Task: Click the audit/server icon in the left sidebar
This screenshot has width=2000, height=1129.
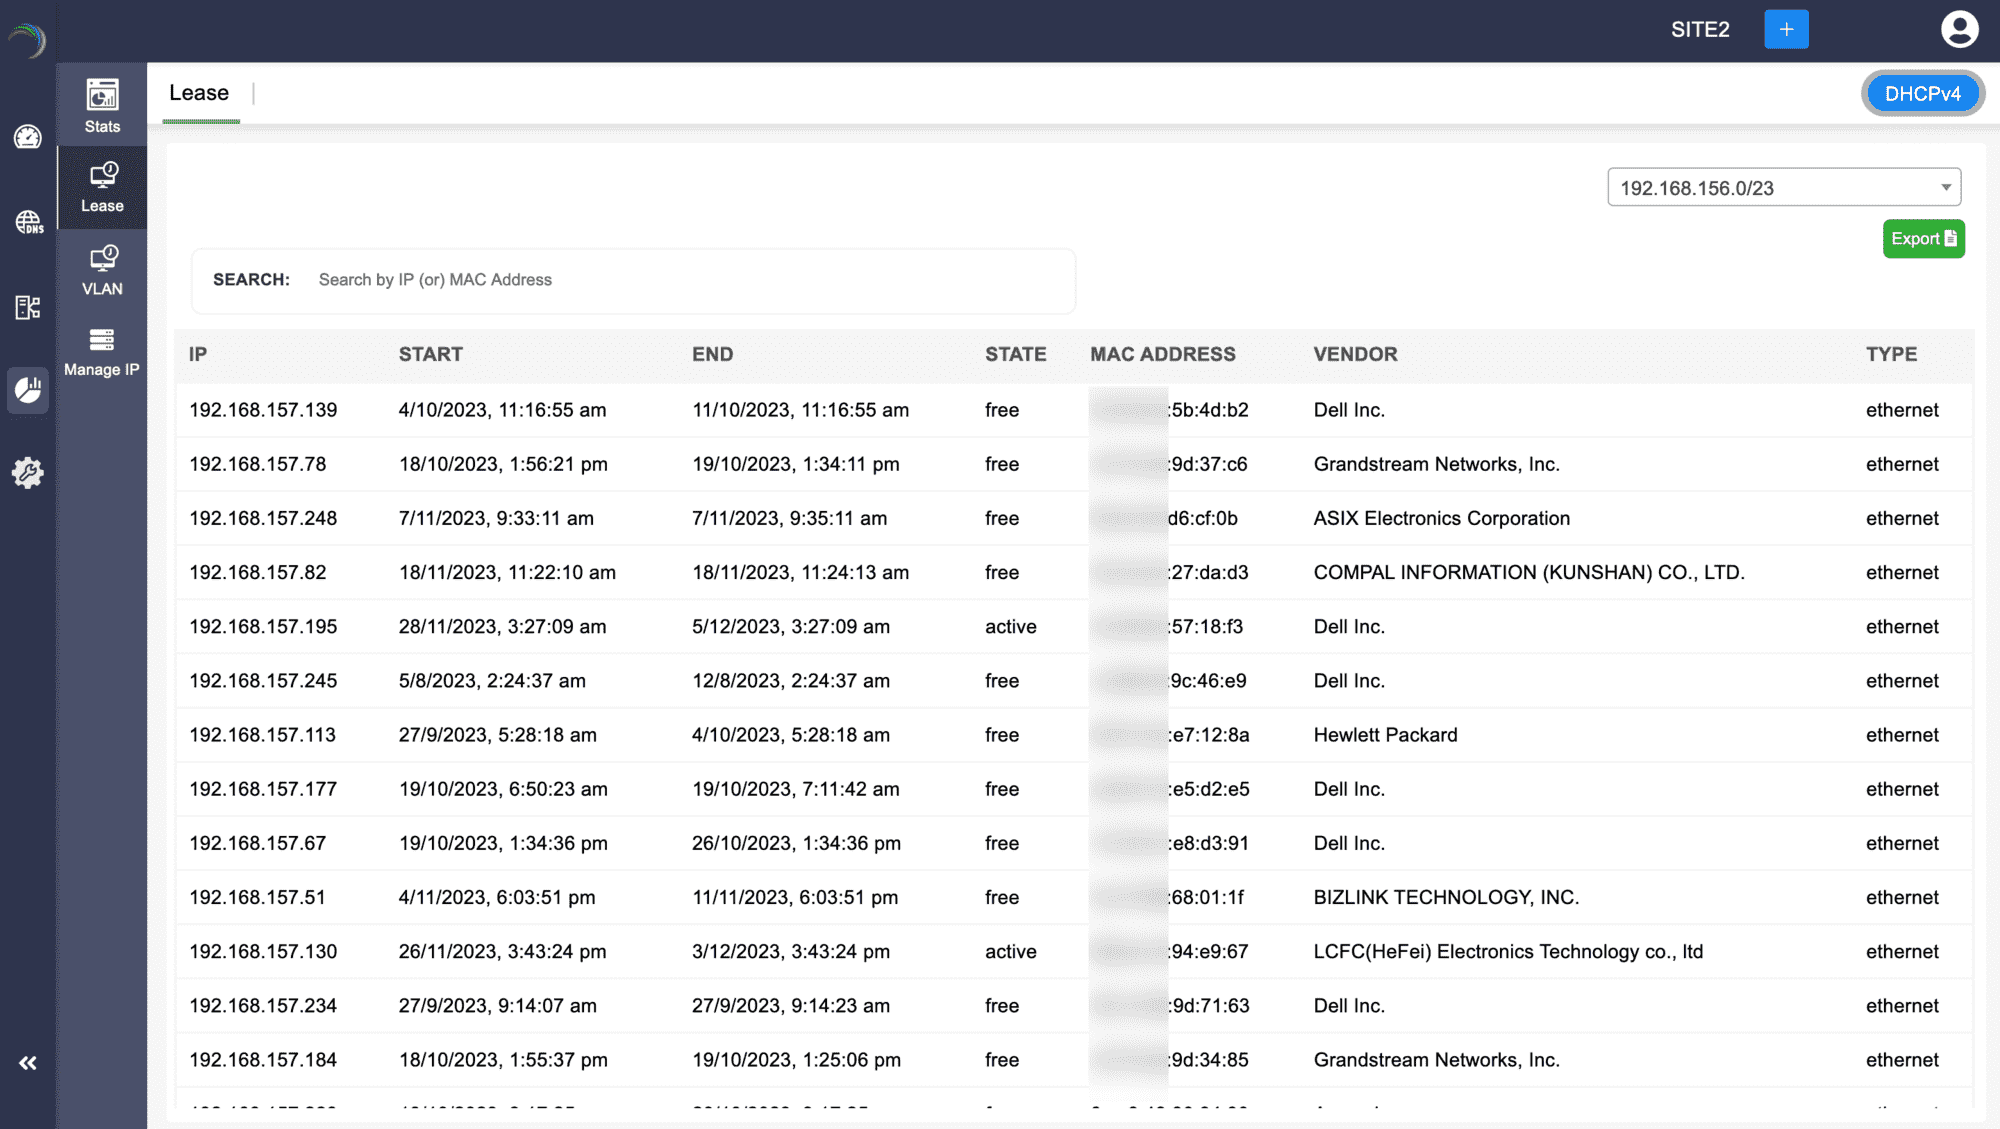Action: (27, 307)
